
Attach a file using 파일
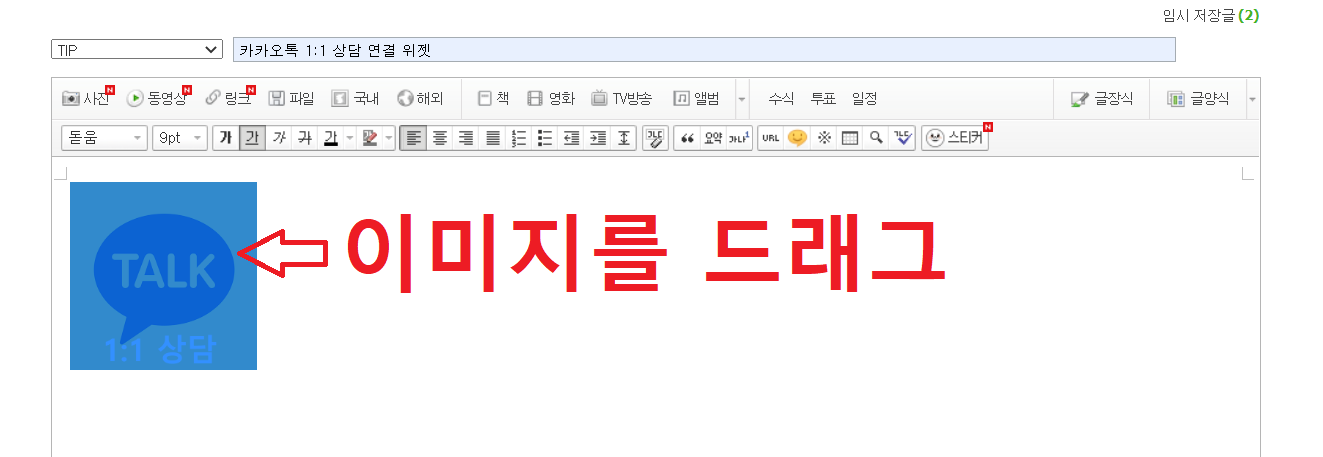291,98
